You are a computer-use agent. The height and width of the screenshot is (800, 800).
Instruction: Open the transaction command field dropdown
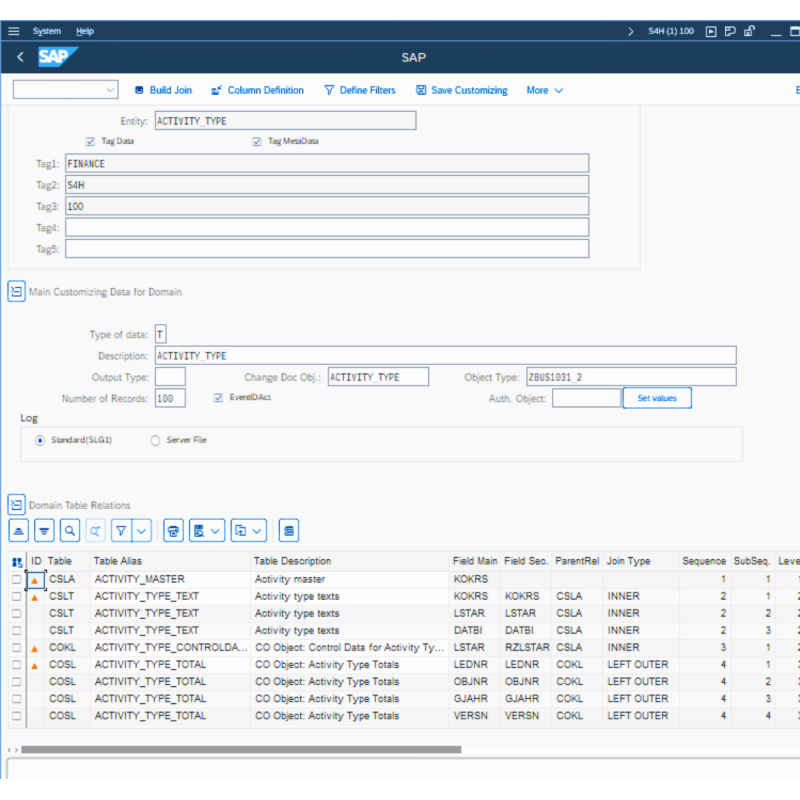tap(110, 90)
